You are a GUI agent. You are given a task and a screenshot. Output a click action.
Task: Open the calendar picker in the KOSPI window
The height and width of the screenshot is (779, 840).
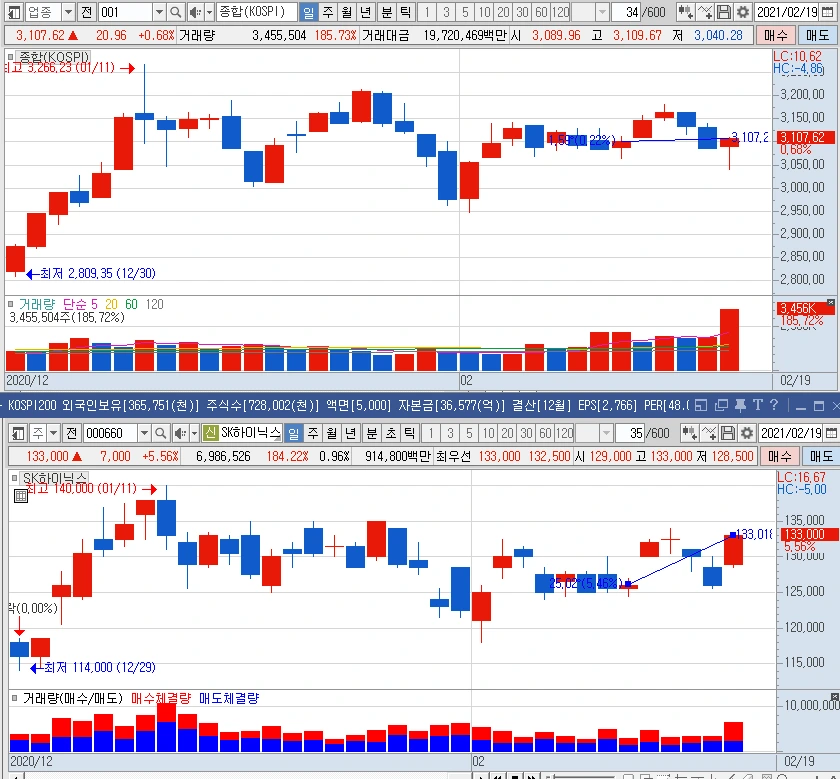[x=827, y=12]
